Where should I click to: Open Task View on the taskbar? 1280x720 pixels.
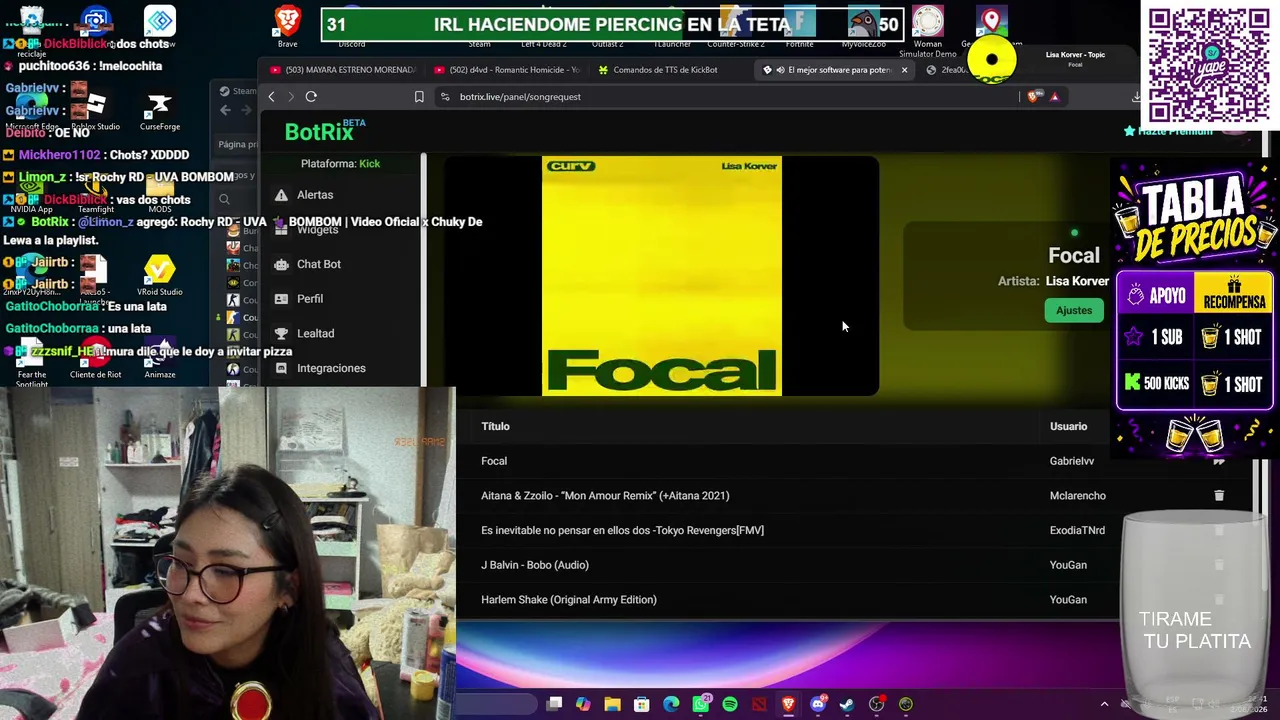[x=554, y=704]
